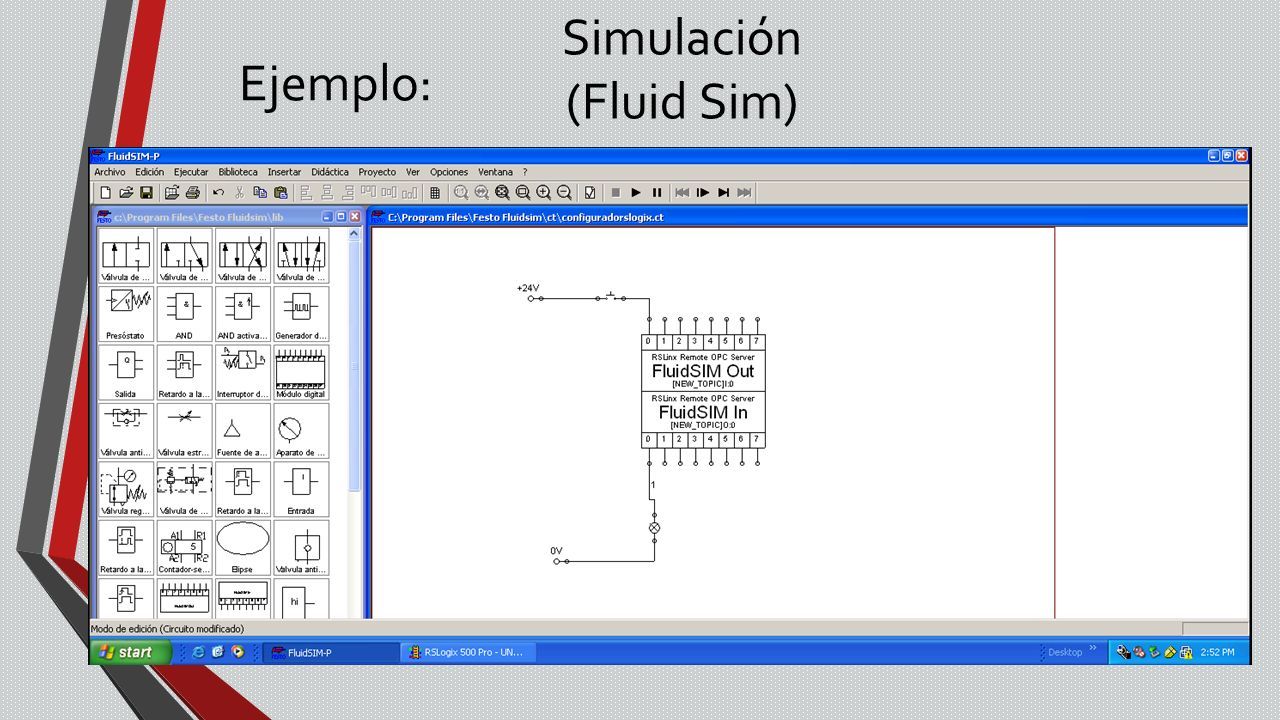Select the AND activa... component in library
Screen dimensions: 1280x720
[x=243, y=314]
